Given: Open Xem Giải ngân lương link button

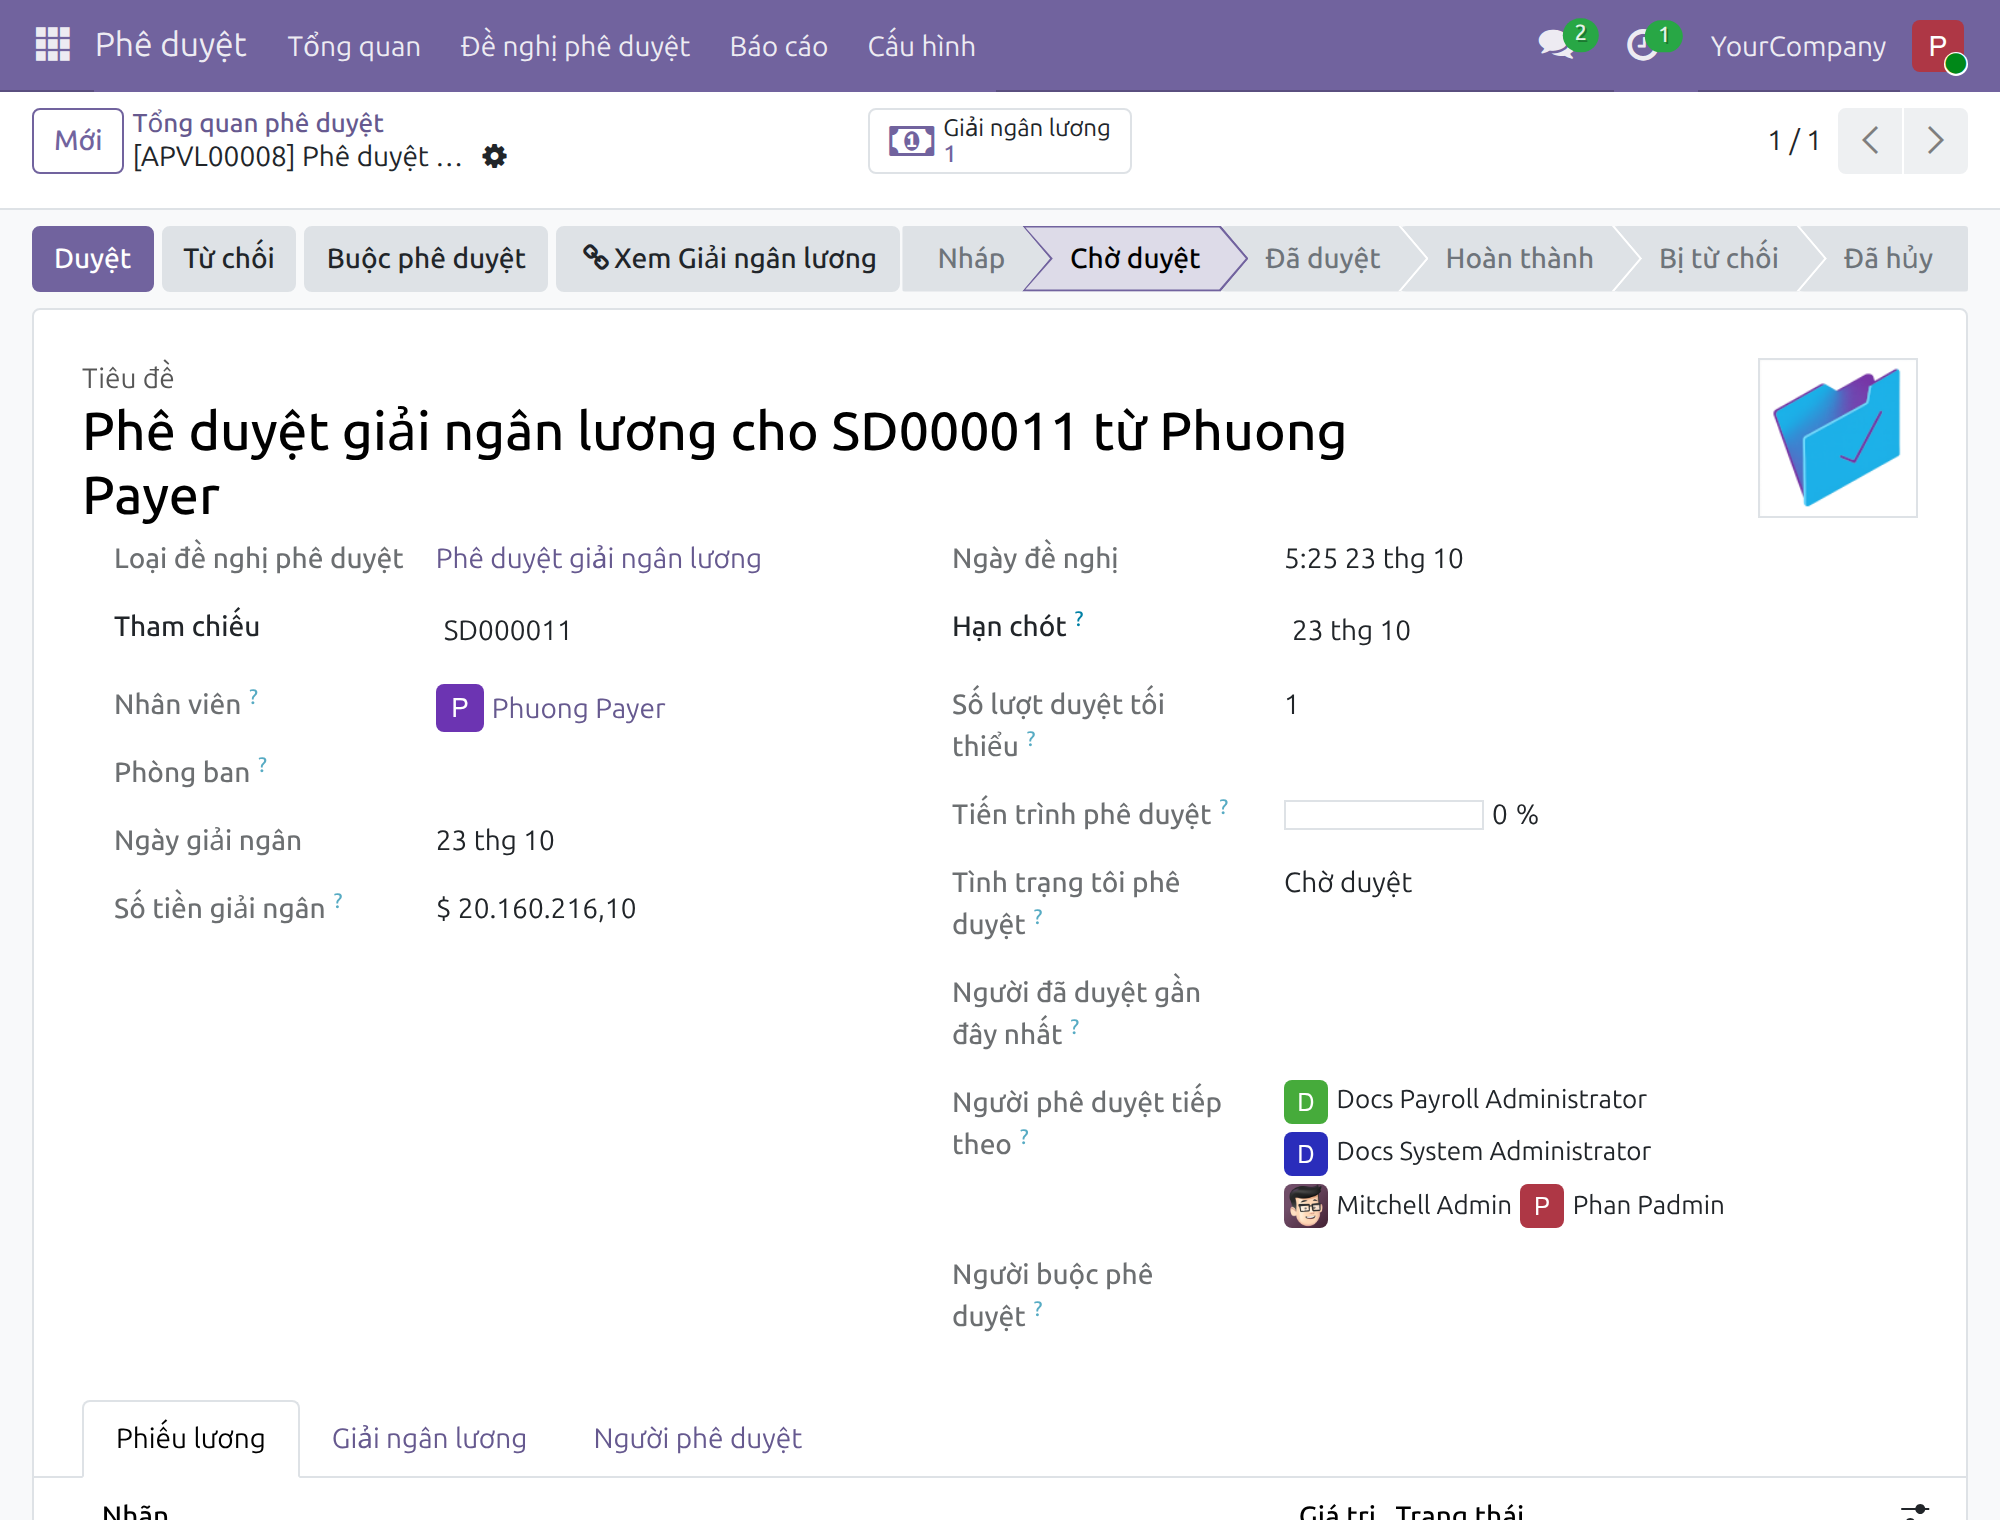Looking at the screenshot, I should (x=728, y=259).
